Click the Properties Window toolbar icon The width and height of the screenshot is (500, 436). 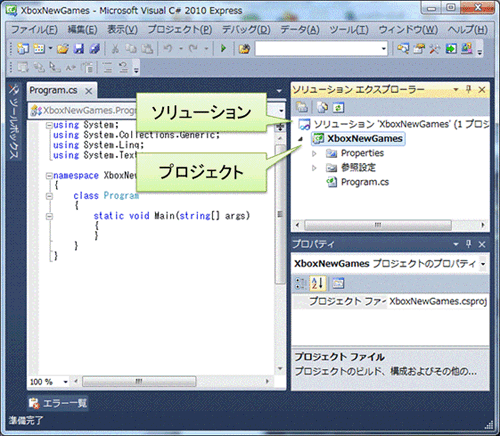coord(419,49)
